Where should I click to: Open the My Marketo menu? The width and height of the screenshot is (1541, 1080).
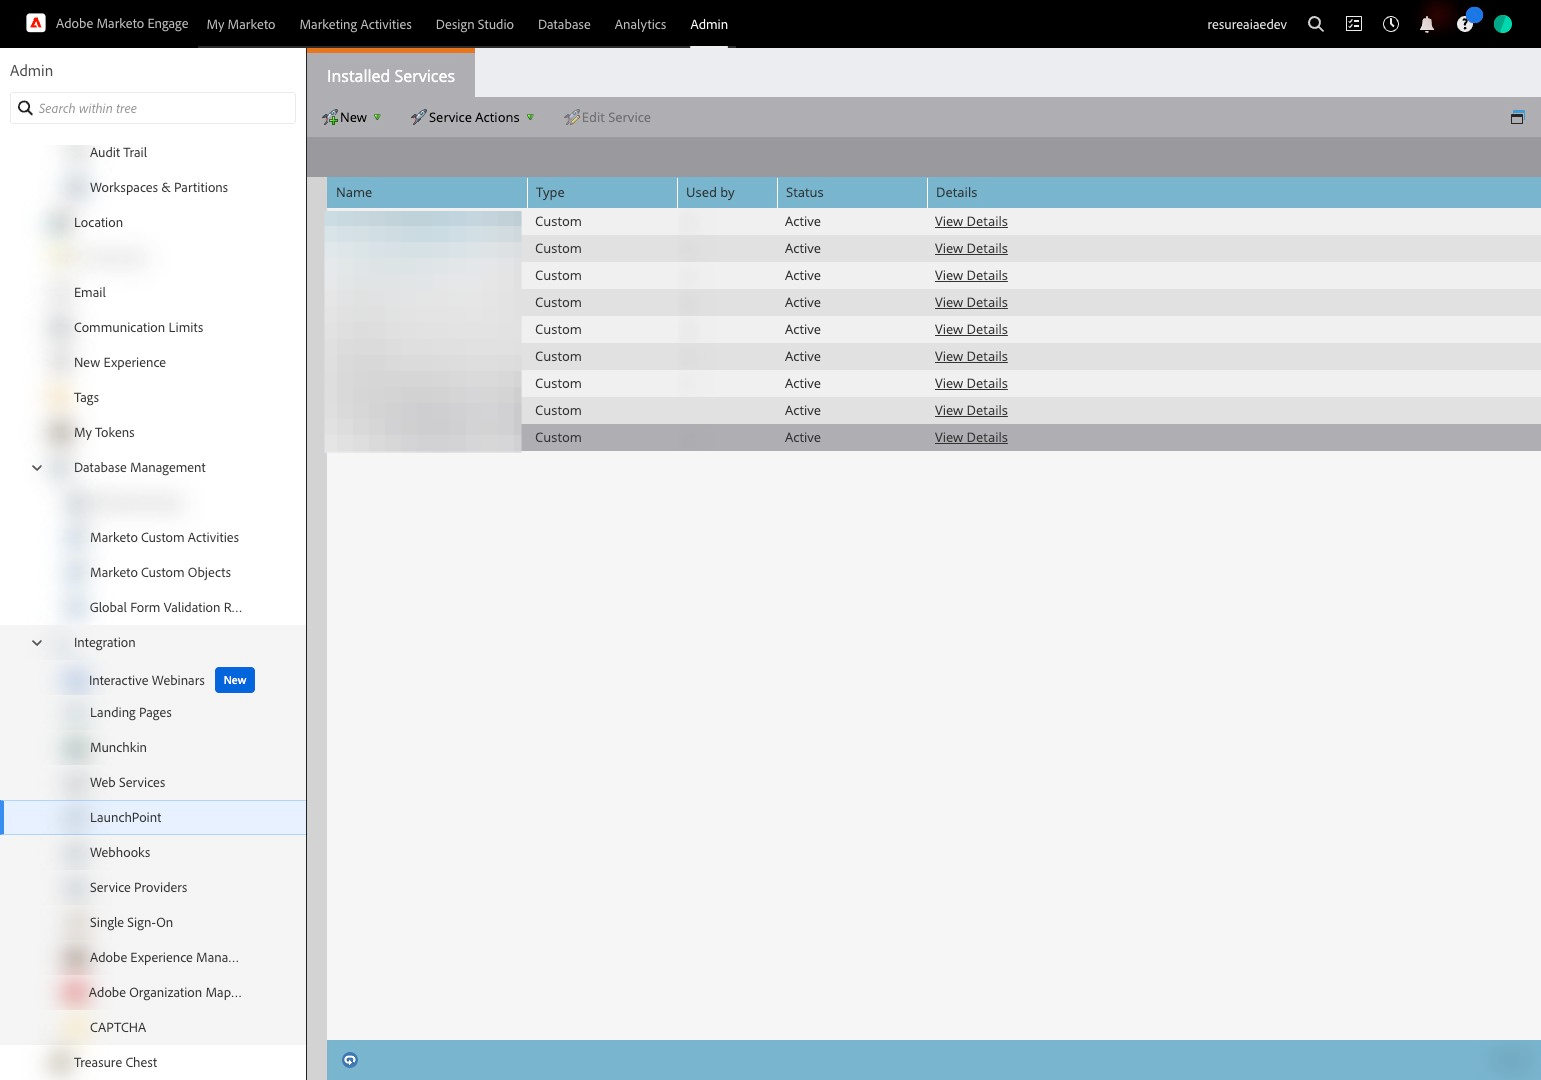[x=241, y=24]
